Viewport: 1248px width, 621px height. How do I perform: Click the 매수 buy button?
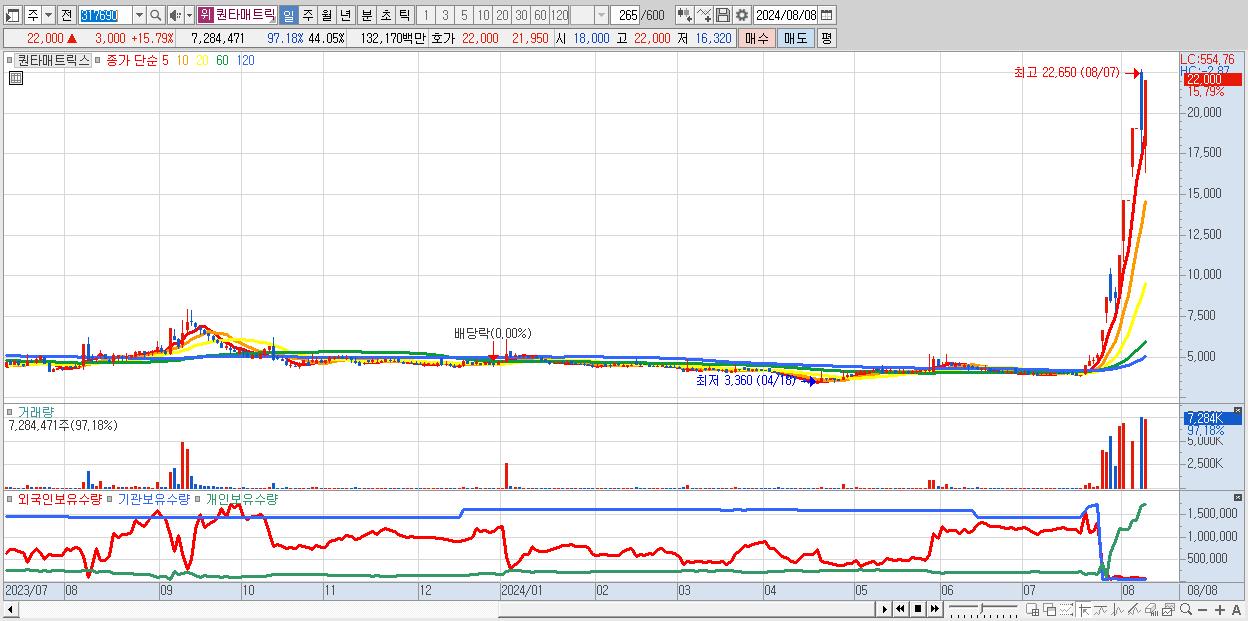(756, 38)
